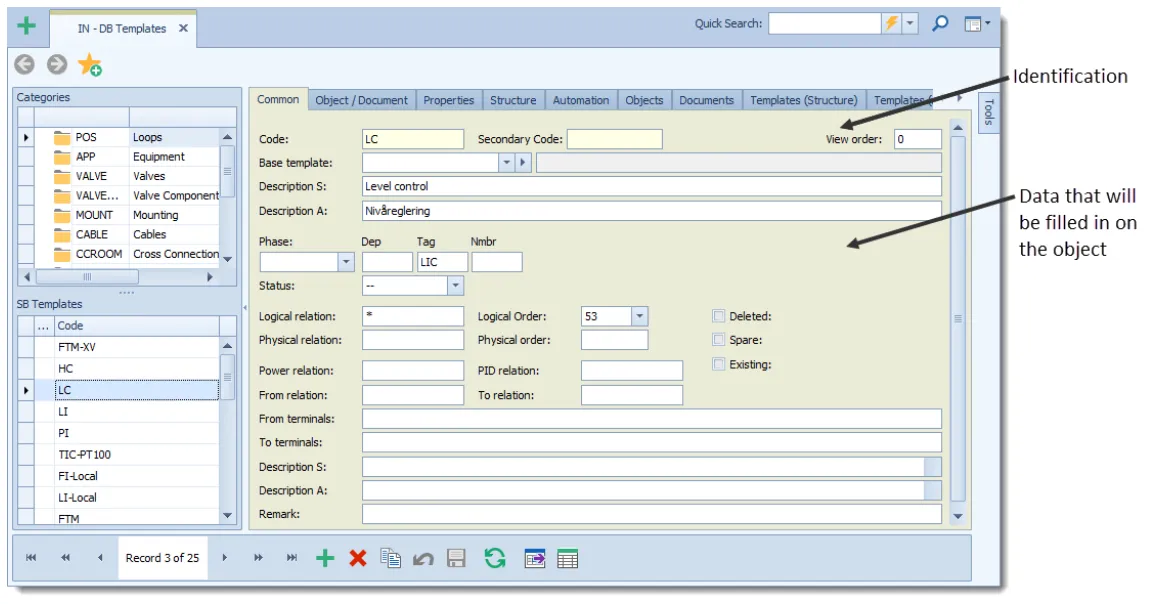
Task: Click the Quick Search magnifier icon
Action: (940, 24)
